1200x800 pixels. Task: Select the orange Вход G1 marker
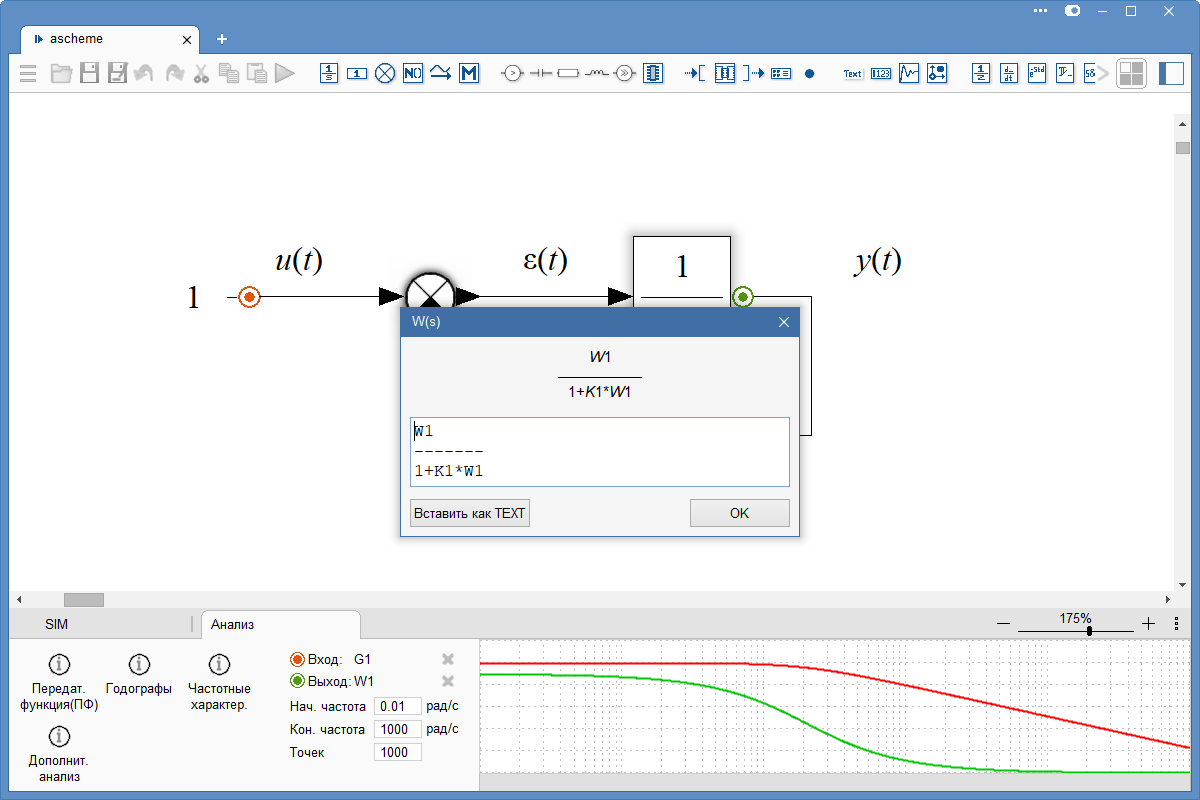(297, 660)
